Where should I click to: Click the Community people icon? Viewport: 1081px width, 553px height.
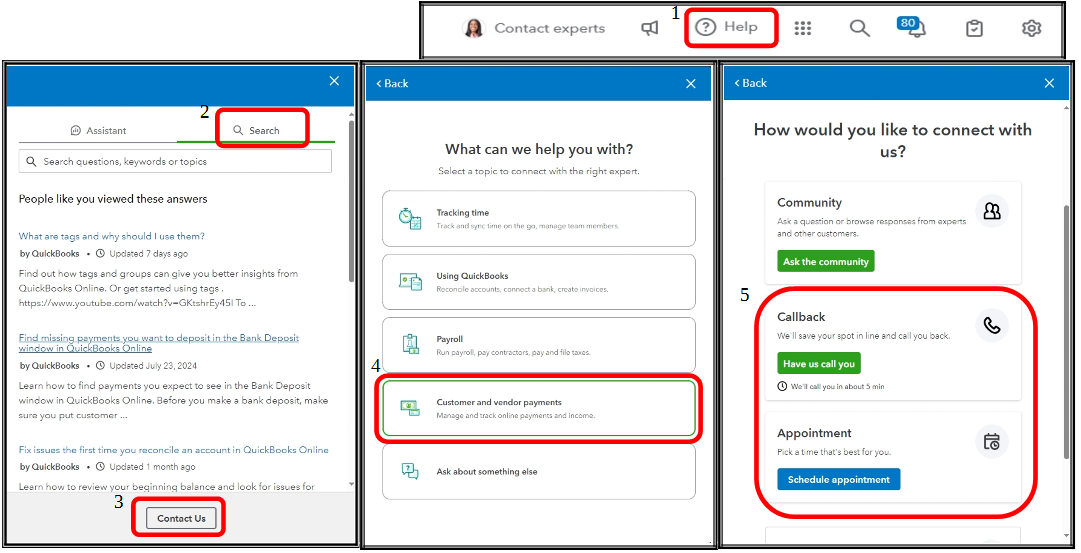pyautogui.click(x=992, y=210)
